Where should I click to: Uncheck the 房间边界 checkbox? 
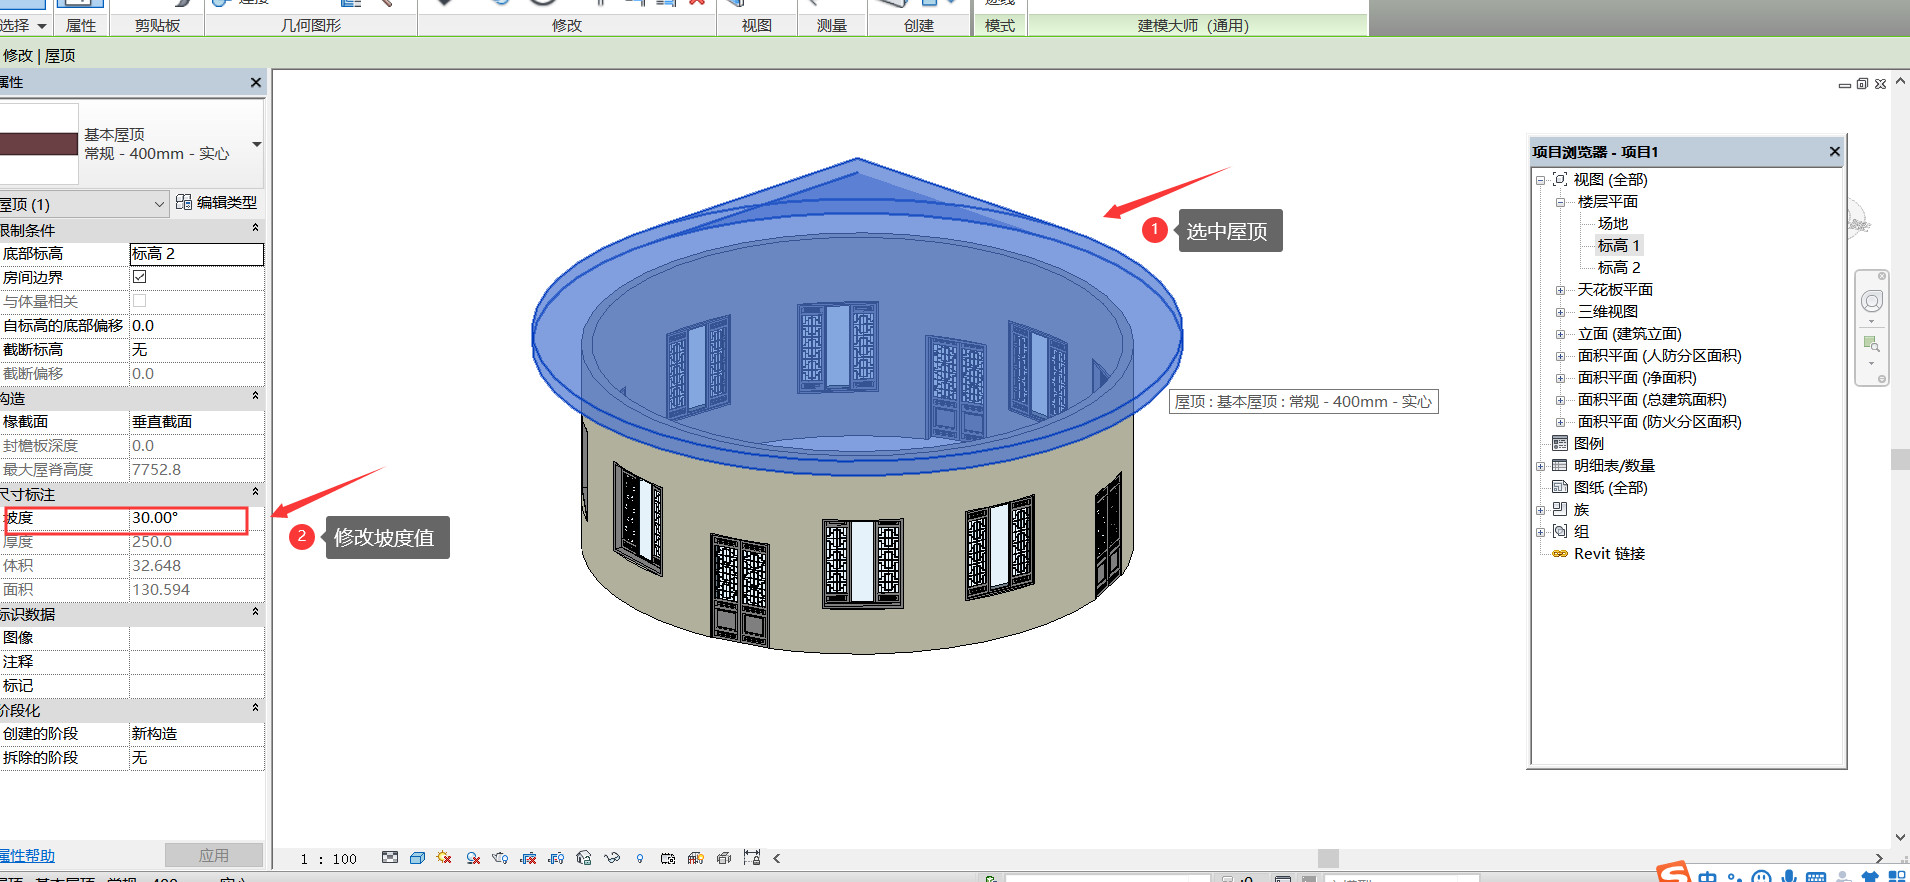pos(140,277)
